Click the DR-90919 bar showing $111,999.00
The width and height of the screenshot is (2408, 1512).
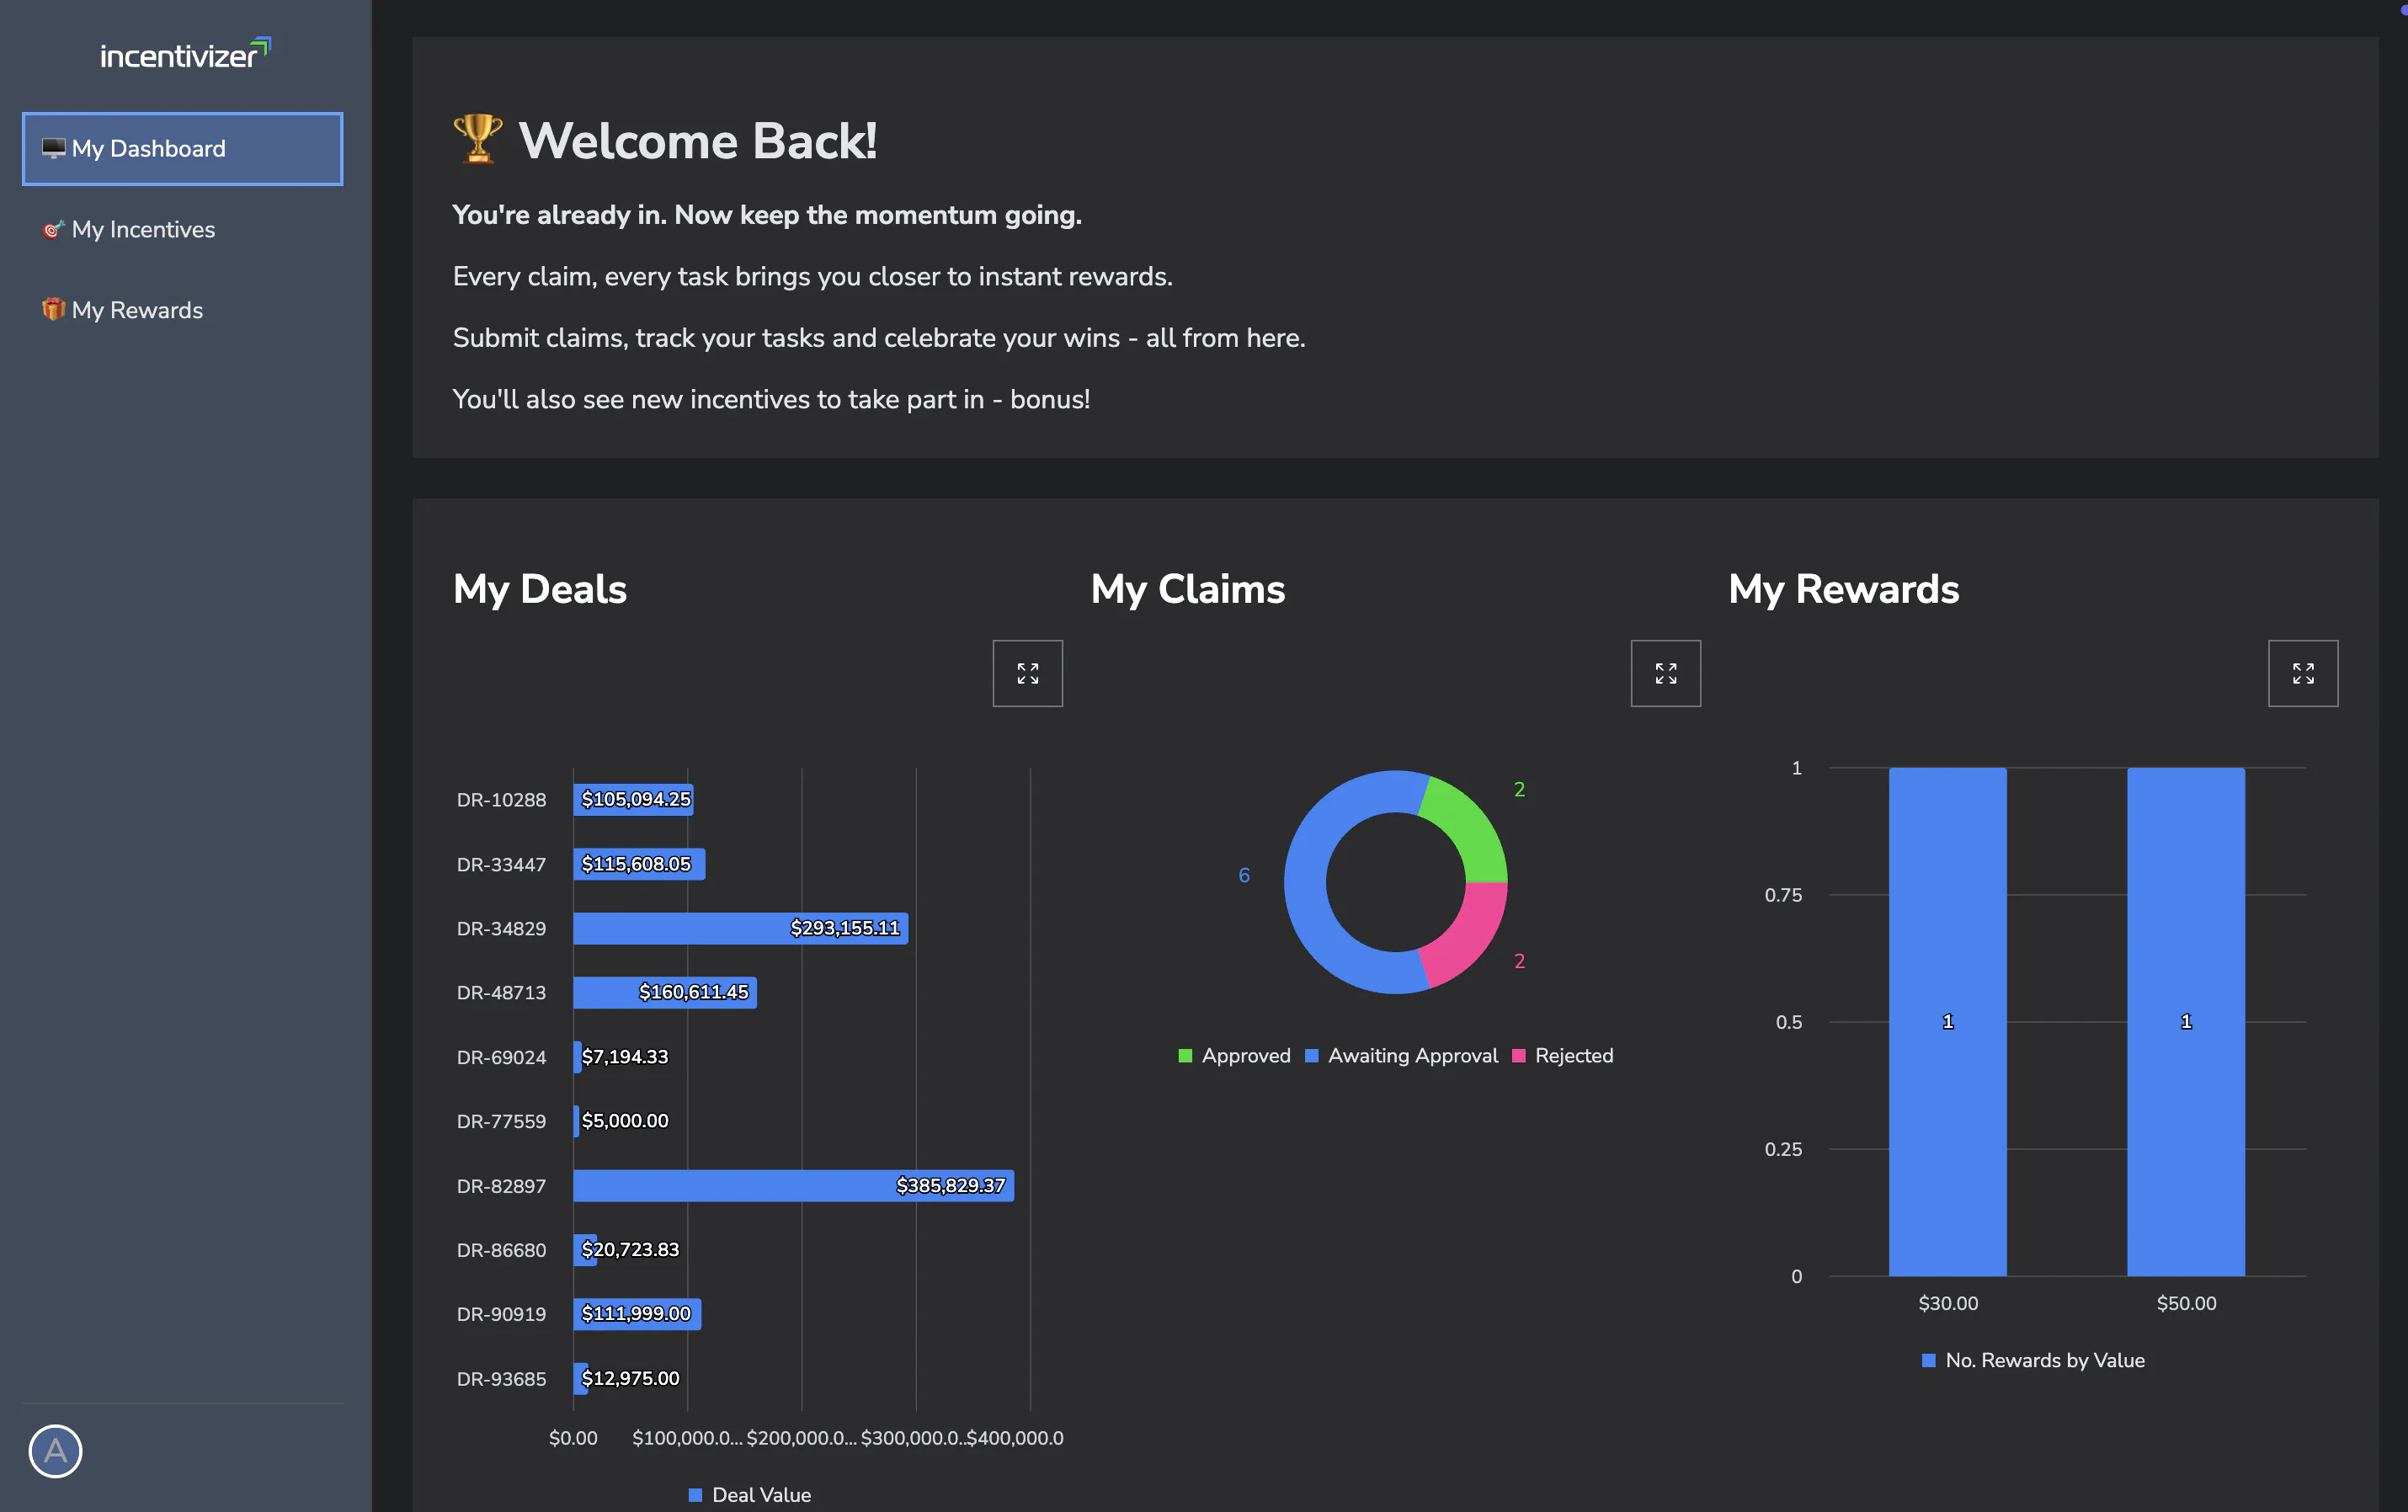(x=637, y=1314)
